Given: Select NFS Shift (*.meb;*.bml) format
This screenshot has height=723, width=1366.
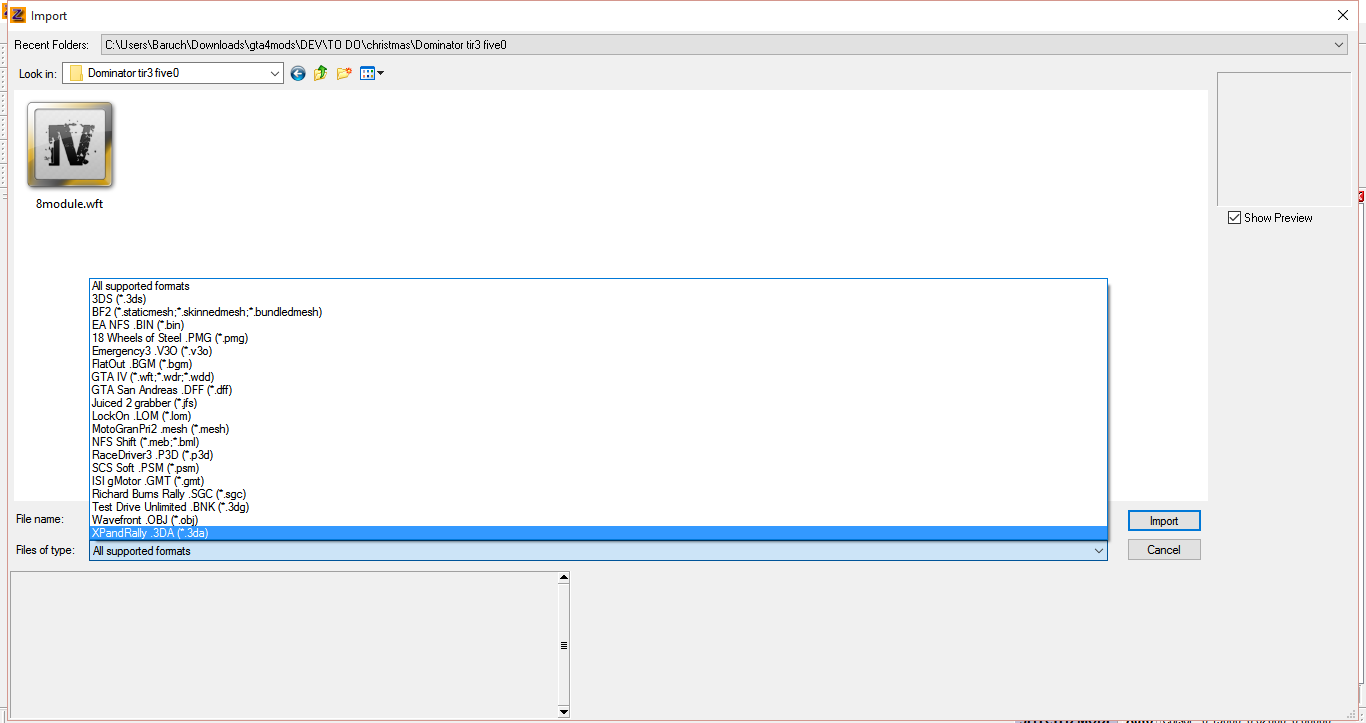Looking at the screenshot, I should (598, 442).
